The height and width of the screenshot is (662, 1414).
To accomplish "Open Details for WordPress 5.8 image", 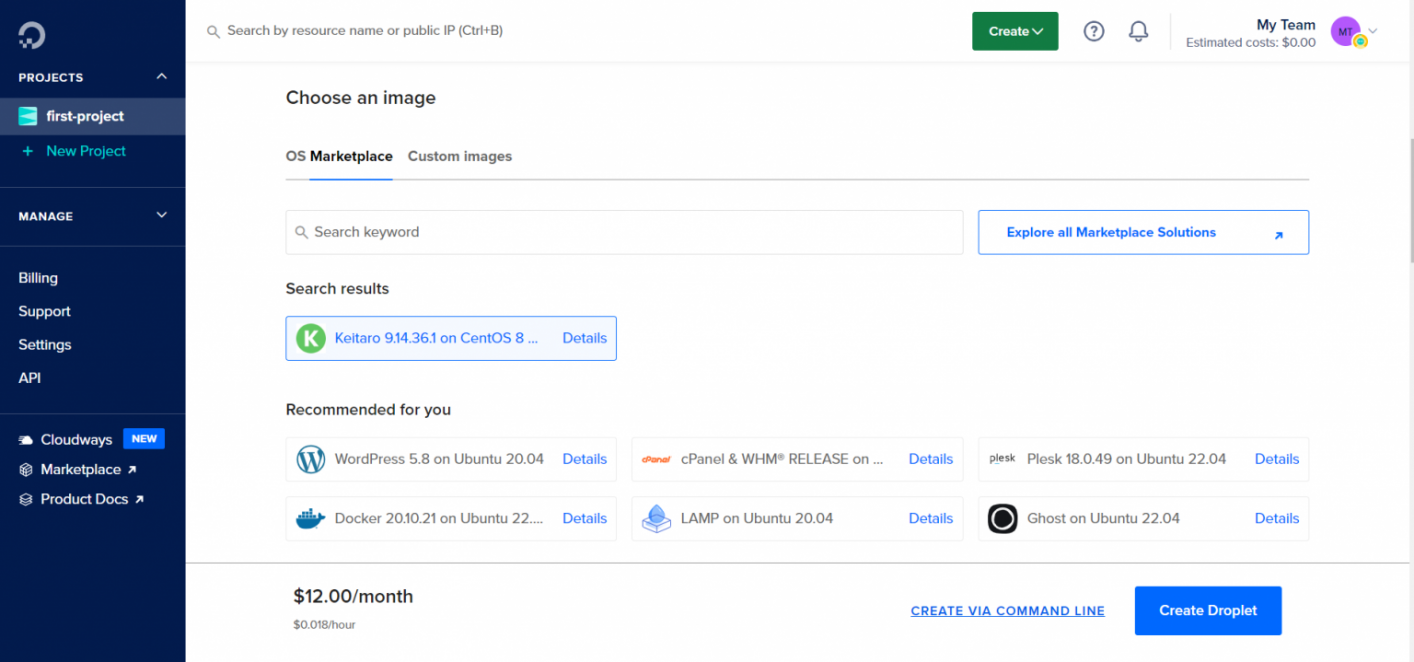I will click(x=585, y=459).
